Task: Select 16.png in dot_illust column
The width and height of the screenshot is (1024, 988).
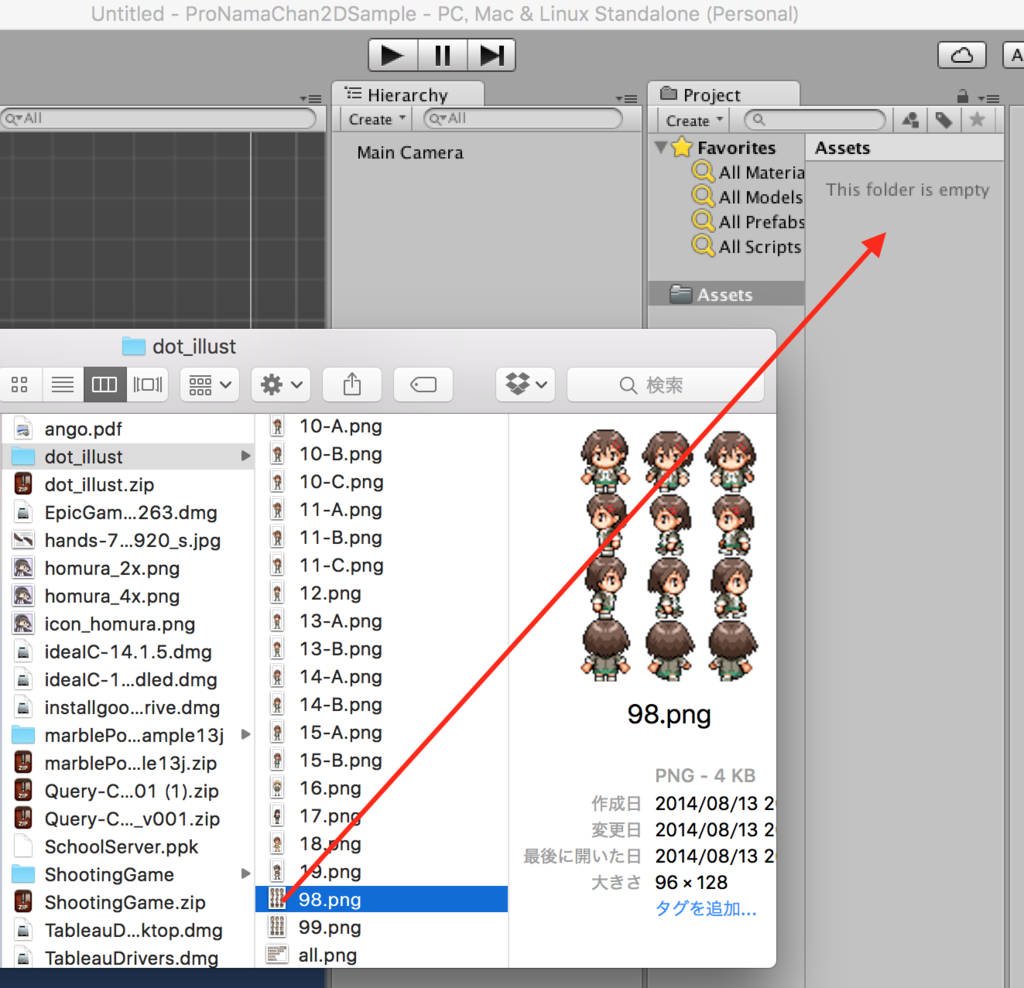Action: pos(381,788)
